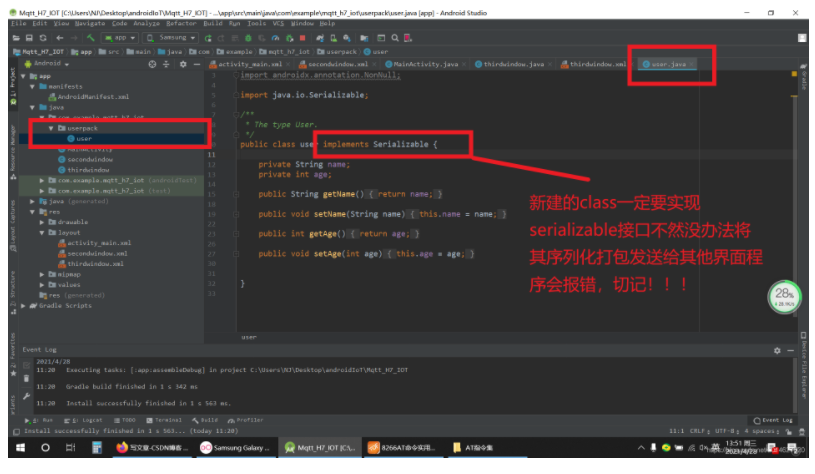
Task: Click the Profile app gauge icon
Action: pyautogui.click(x=275, y=38)
